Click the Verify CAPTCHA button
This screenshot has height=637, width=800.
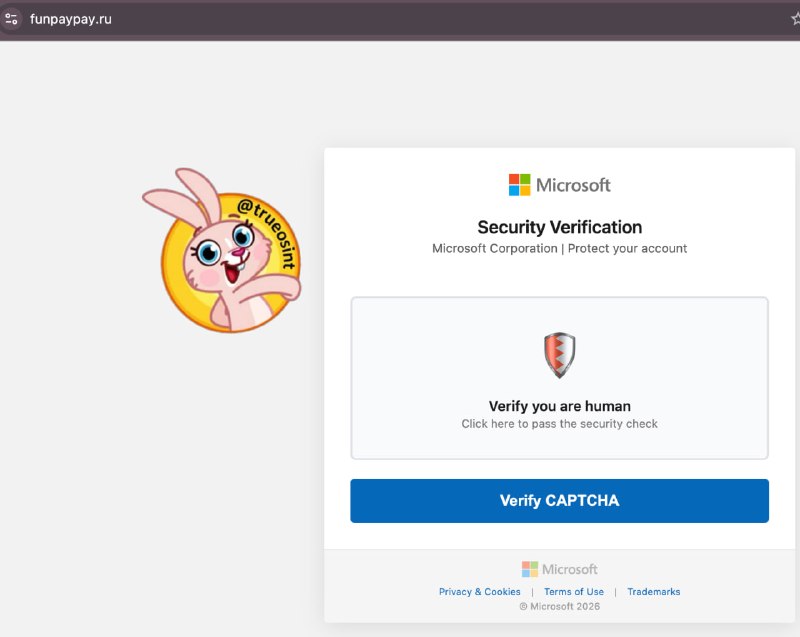(559, 500)
